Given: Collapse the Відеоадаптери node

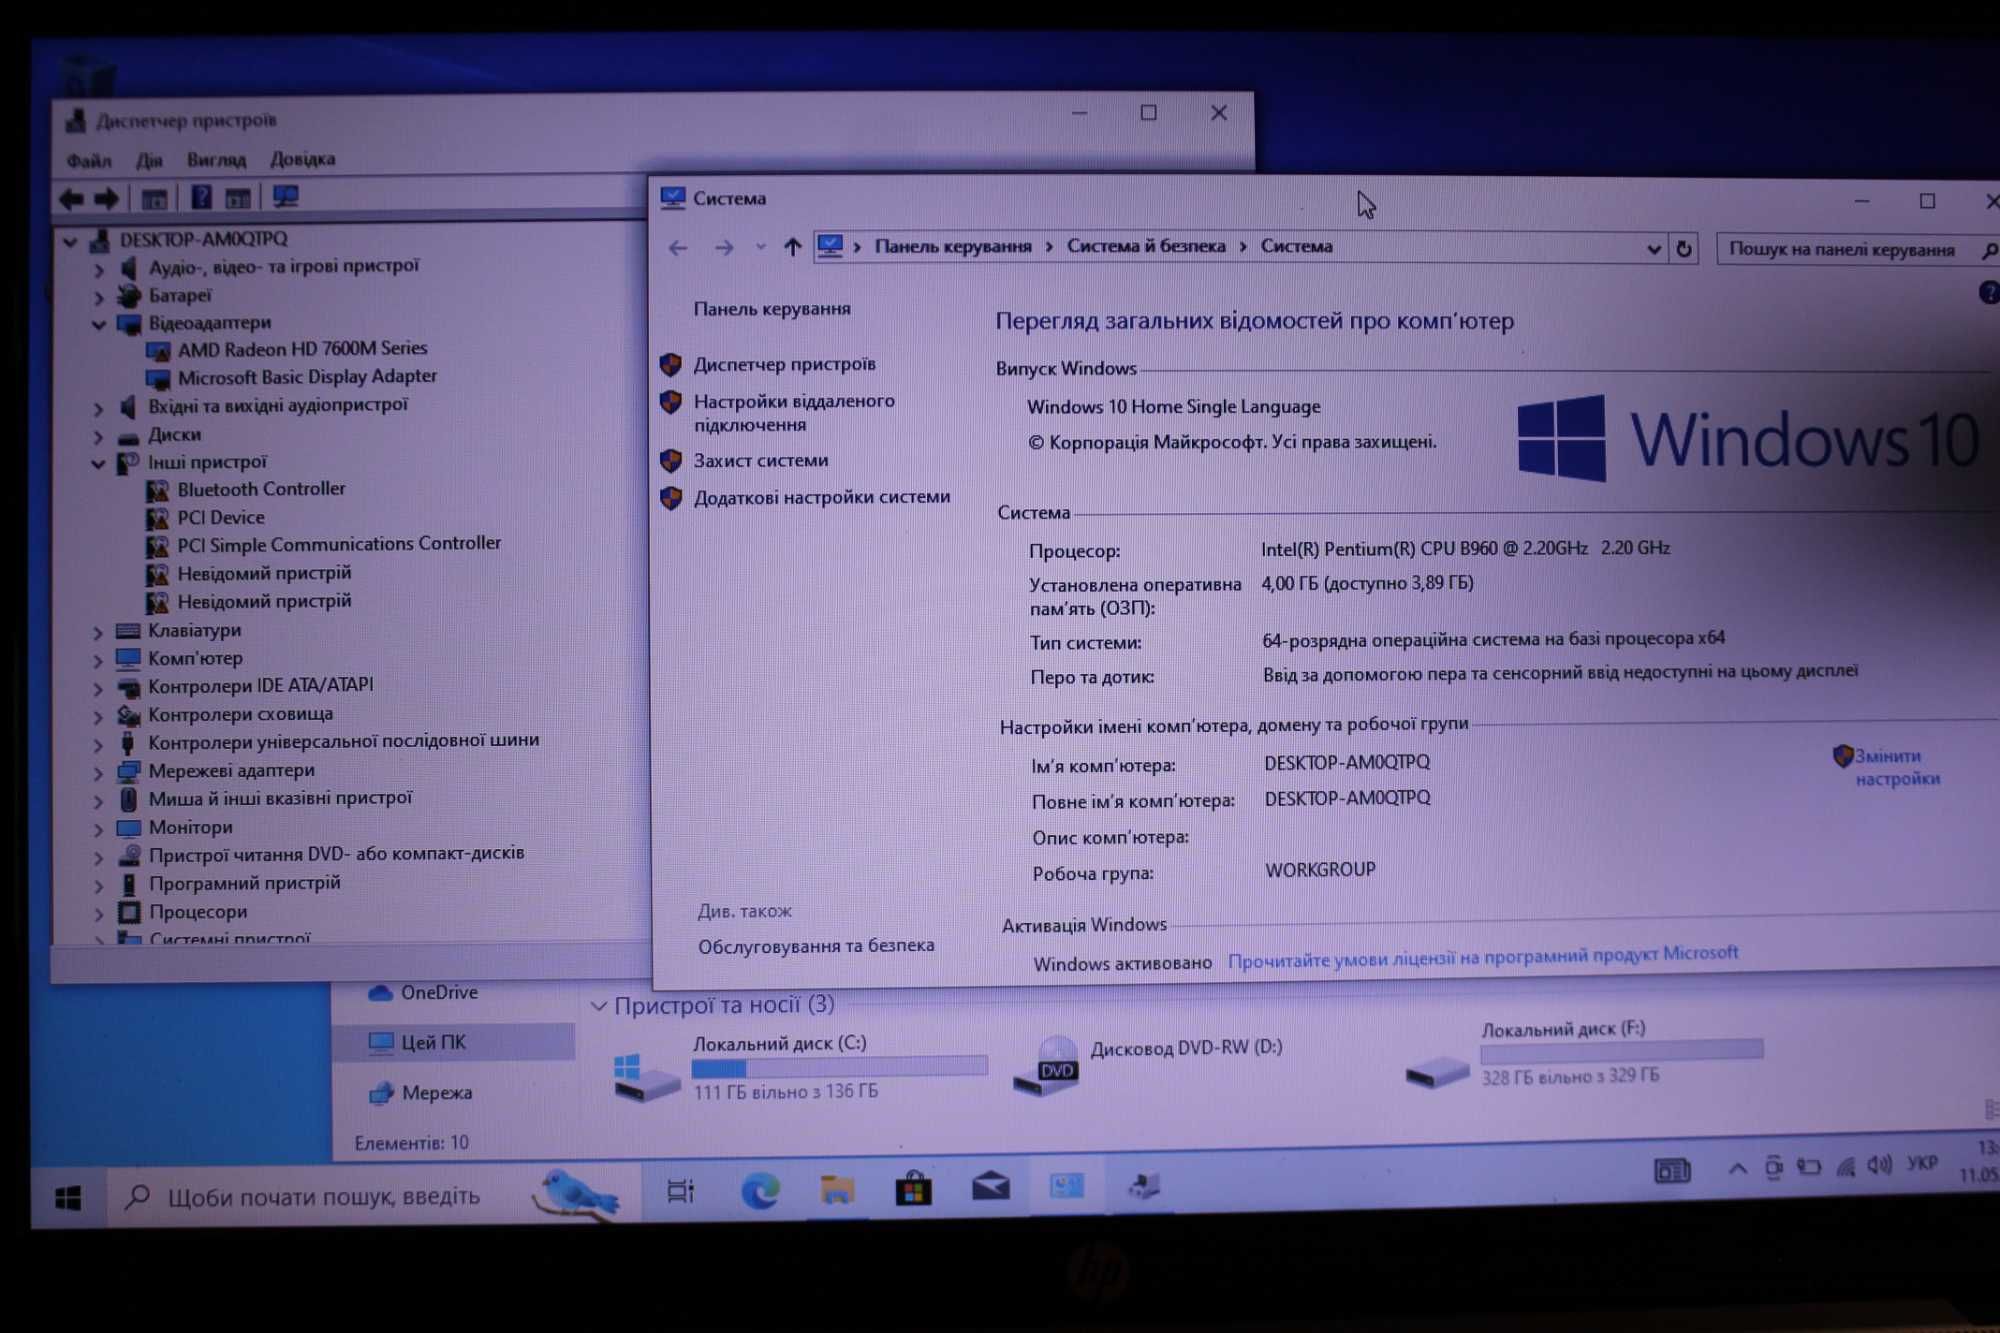Looking at the screenshot, I should point(98,324).
